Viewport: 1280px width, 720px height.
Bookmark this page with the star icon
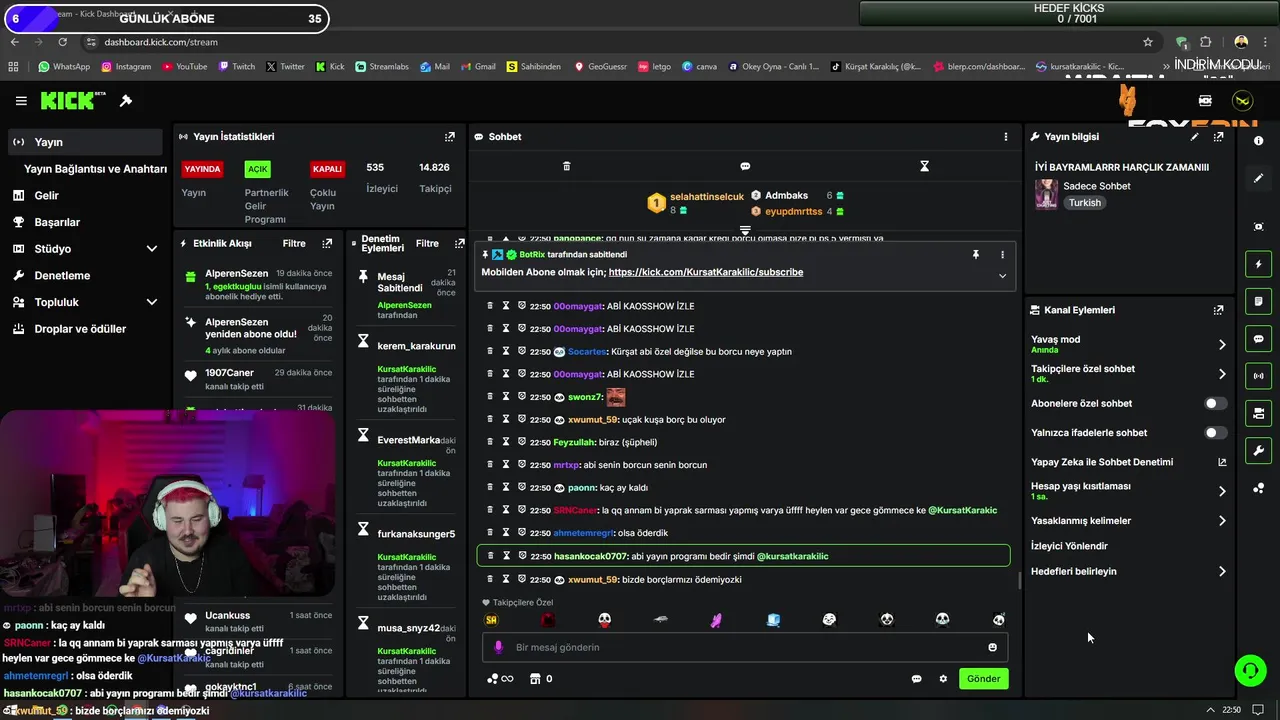coord(1148,42)
